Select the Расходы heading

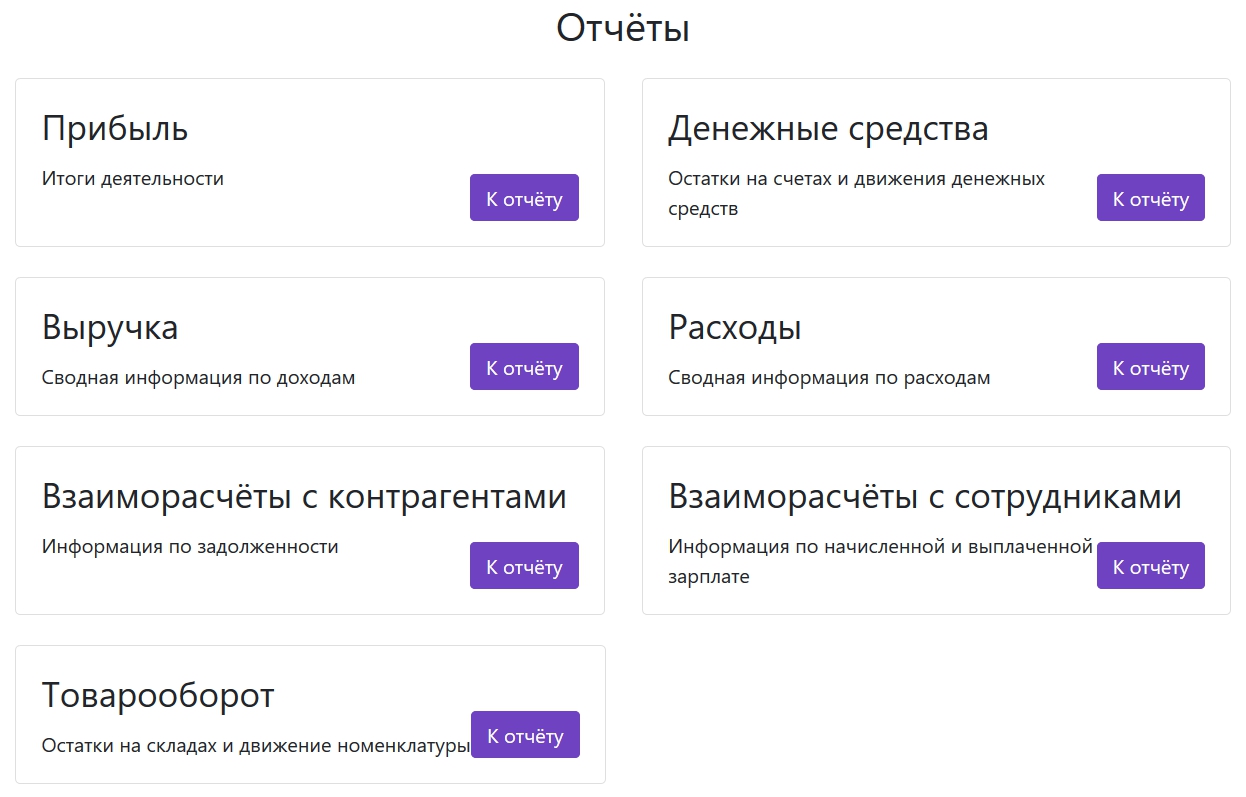tap(734, 328)
